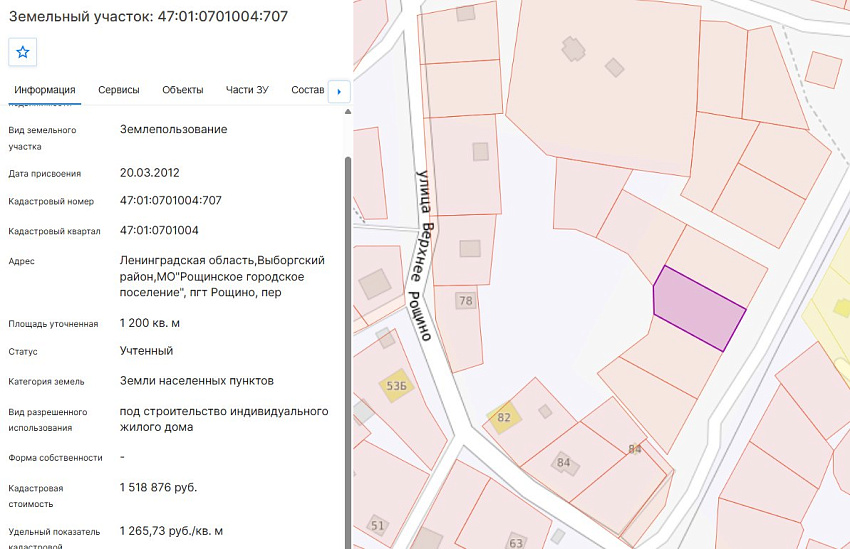Select building 84 on the map
Image resolution: width=850 pixels, height=549 pixels.
point(564,463)
